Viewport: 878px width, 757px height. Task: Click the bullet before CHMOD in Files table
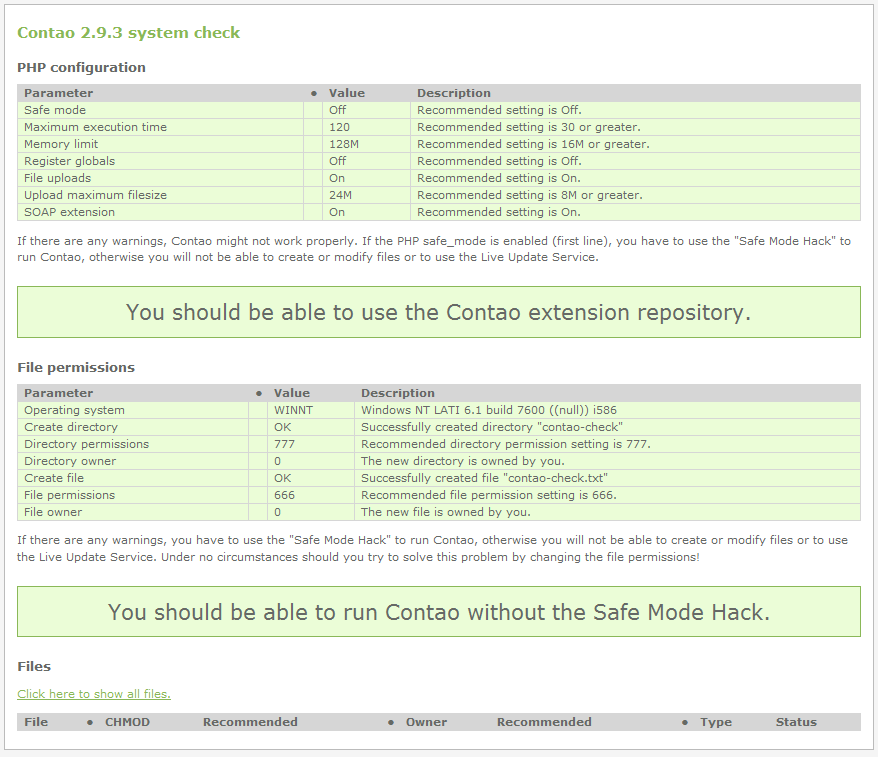pyautogui.click(x=90, y=722)
